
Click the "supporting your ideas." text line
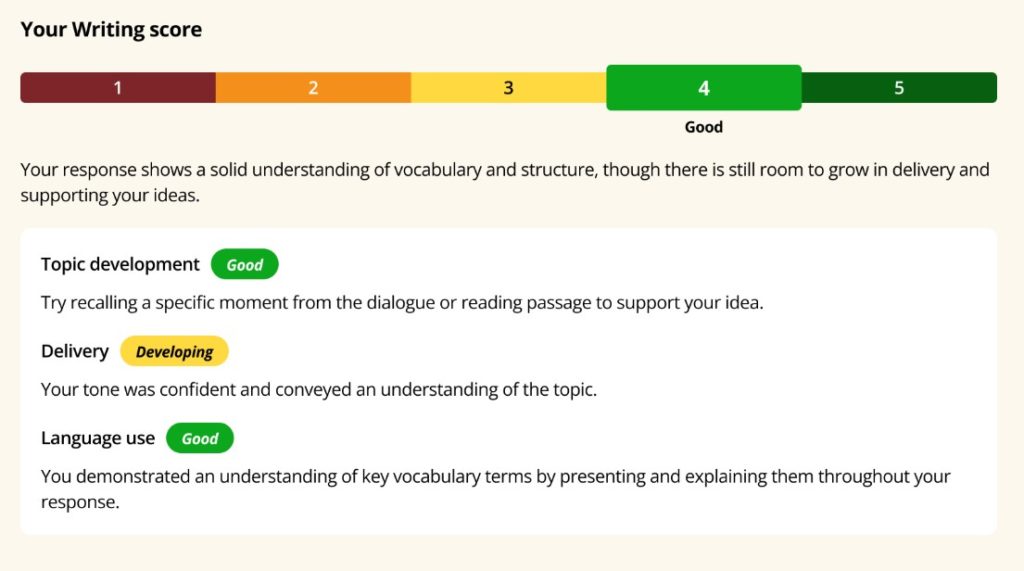110,195
